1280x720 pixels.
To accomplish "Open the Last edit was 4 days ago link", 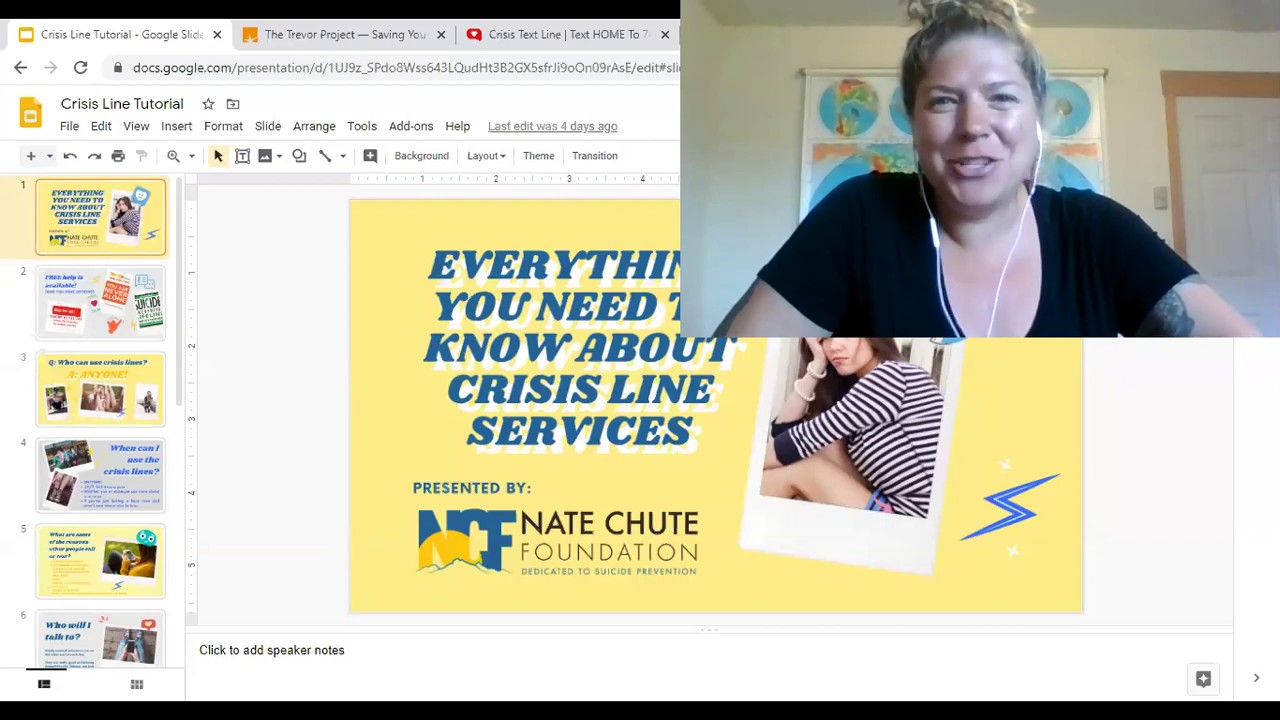I will coord(552,126).
